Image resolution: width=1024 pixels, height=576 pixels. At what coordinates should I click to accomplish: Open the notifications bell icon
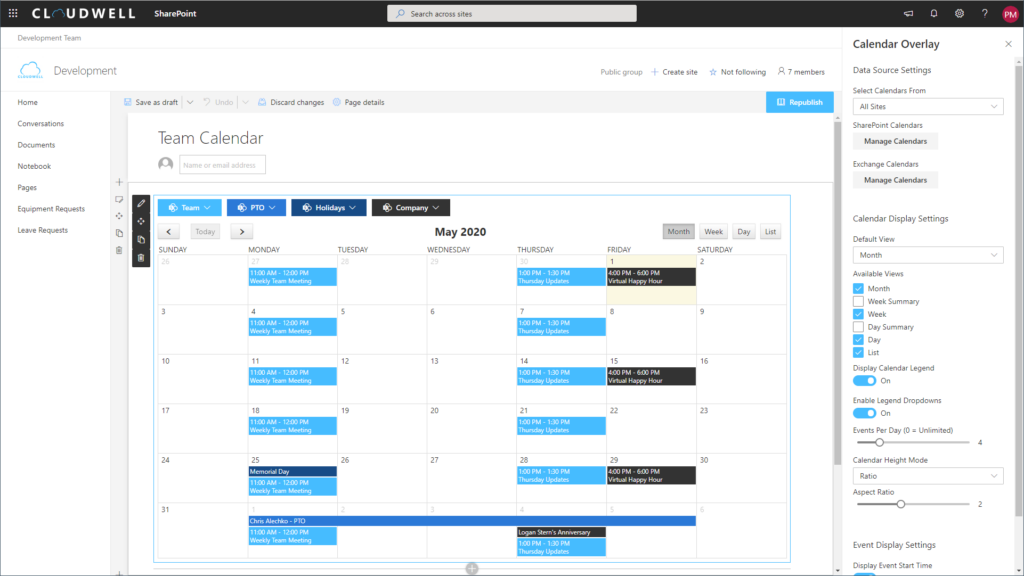[x=934, y=13]
